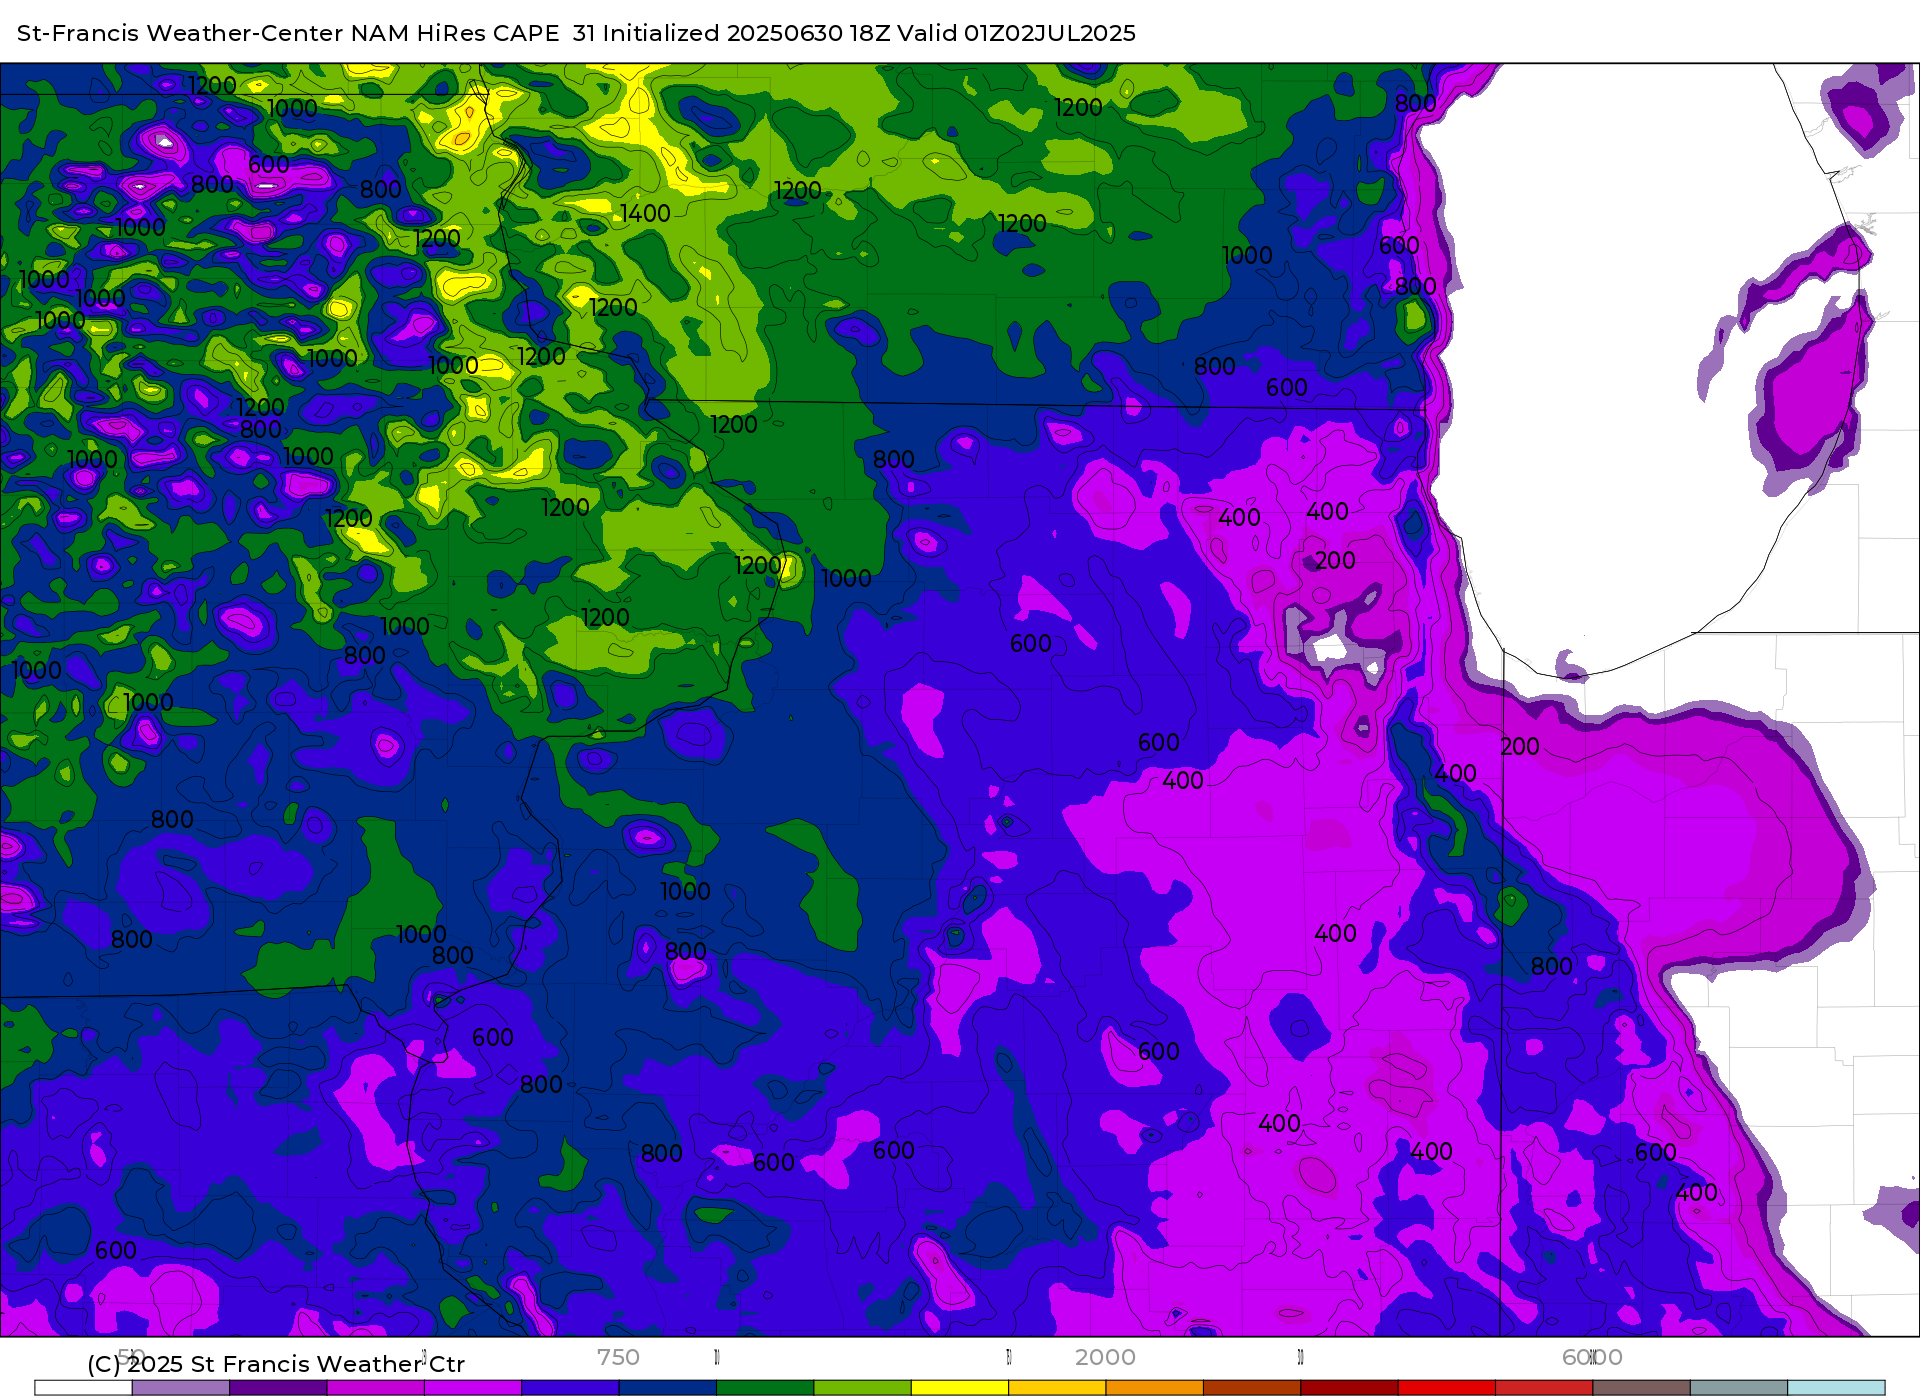The image size is (1920, 1400).
Task: Click the dark purple legend swatch
Action: pos(278,1388)
